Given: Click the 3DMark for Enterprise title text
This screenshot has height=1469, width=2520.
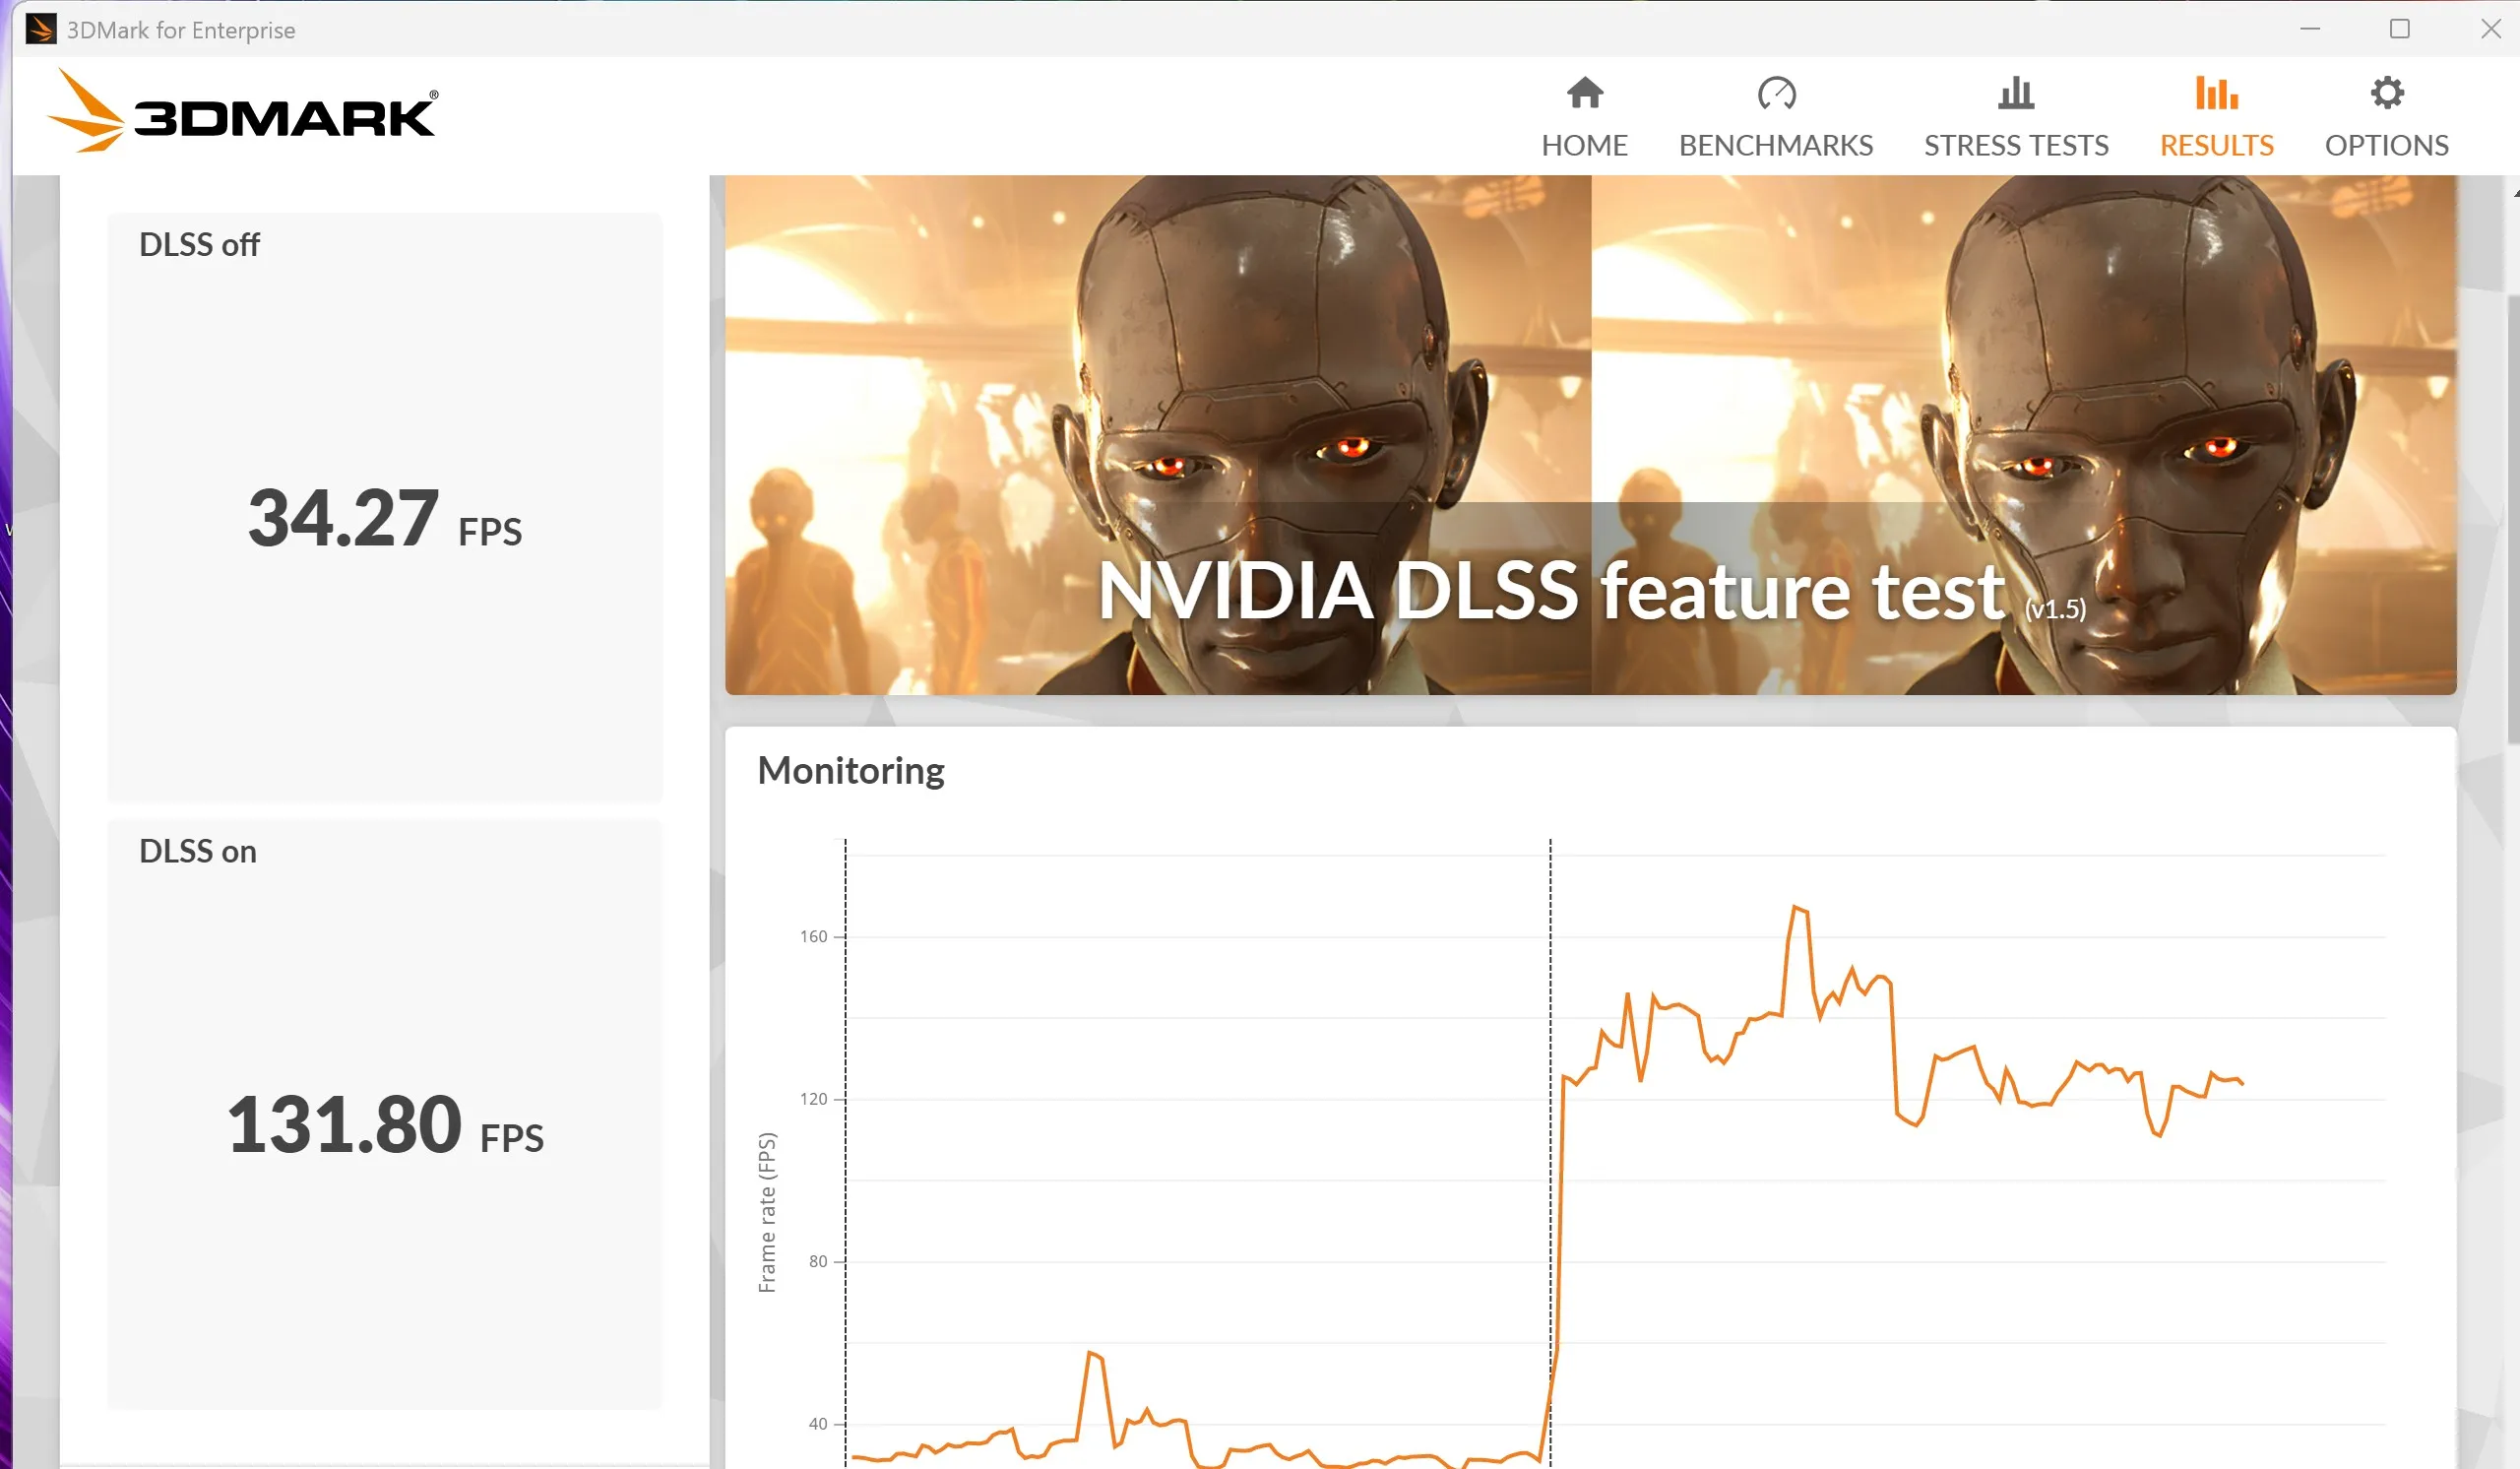Looking at the screenshot, I should coord(181,30).
